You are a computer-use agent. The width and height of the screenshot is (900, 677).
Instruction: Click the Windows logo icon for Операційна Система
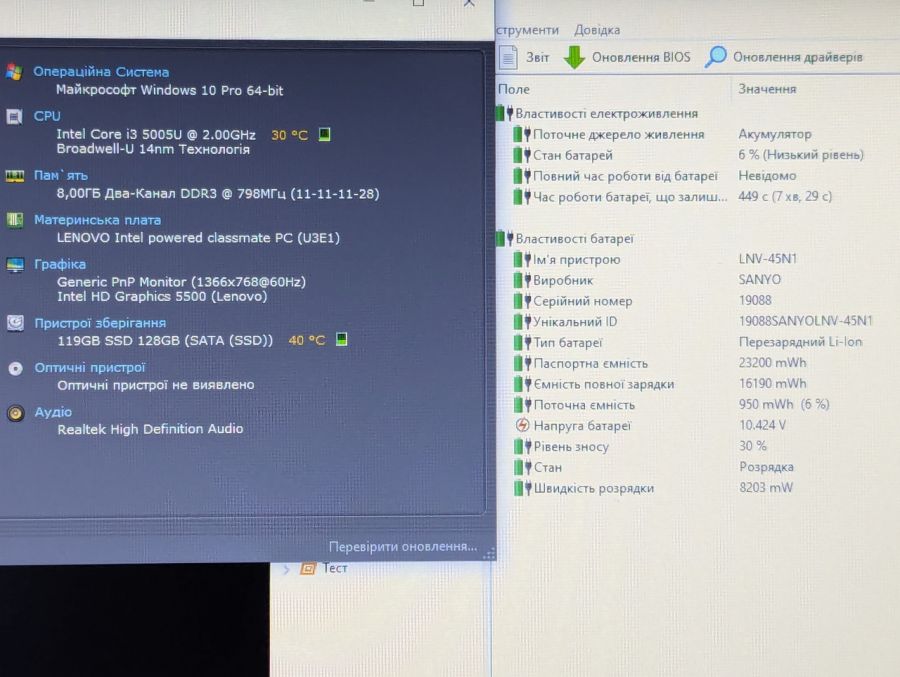pyautogui.click(x=14, y=72)
